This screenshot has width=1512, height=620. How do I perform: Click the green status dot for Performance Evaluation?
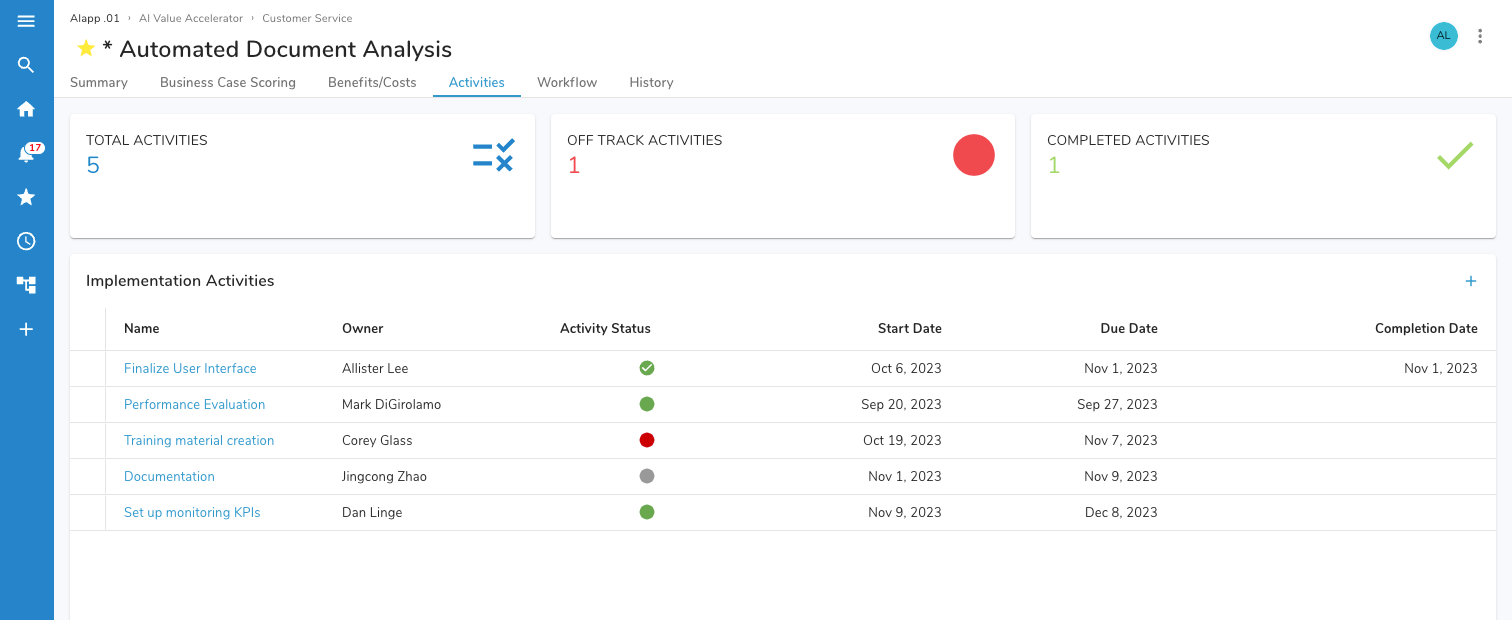point(647,404)
